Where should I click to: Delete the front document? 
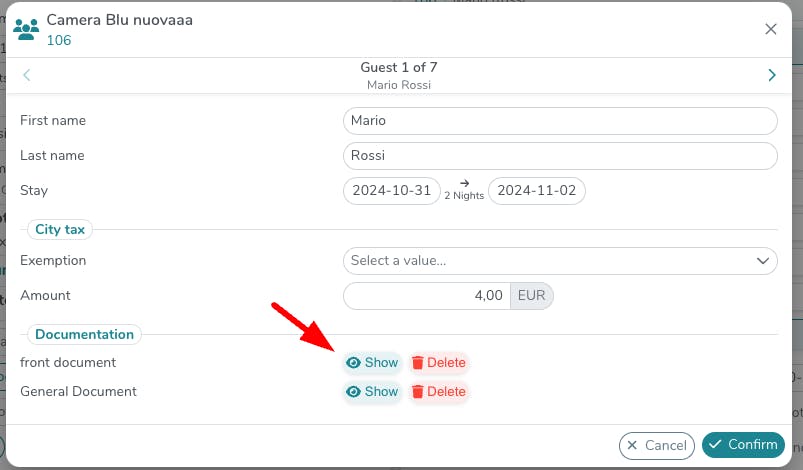click(x=438, y=363)
